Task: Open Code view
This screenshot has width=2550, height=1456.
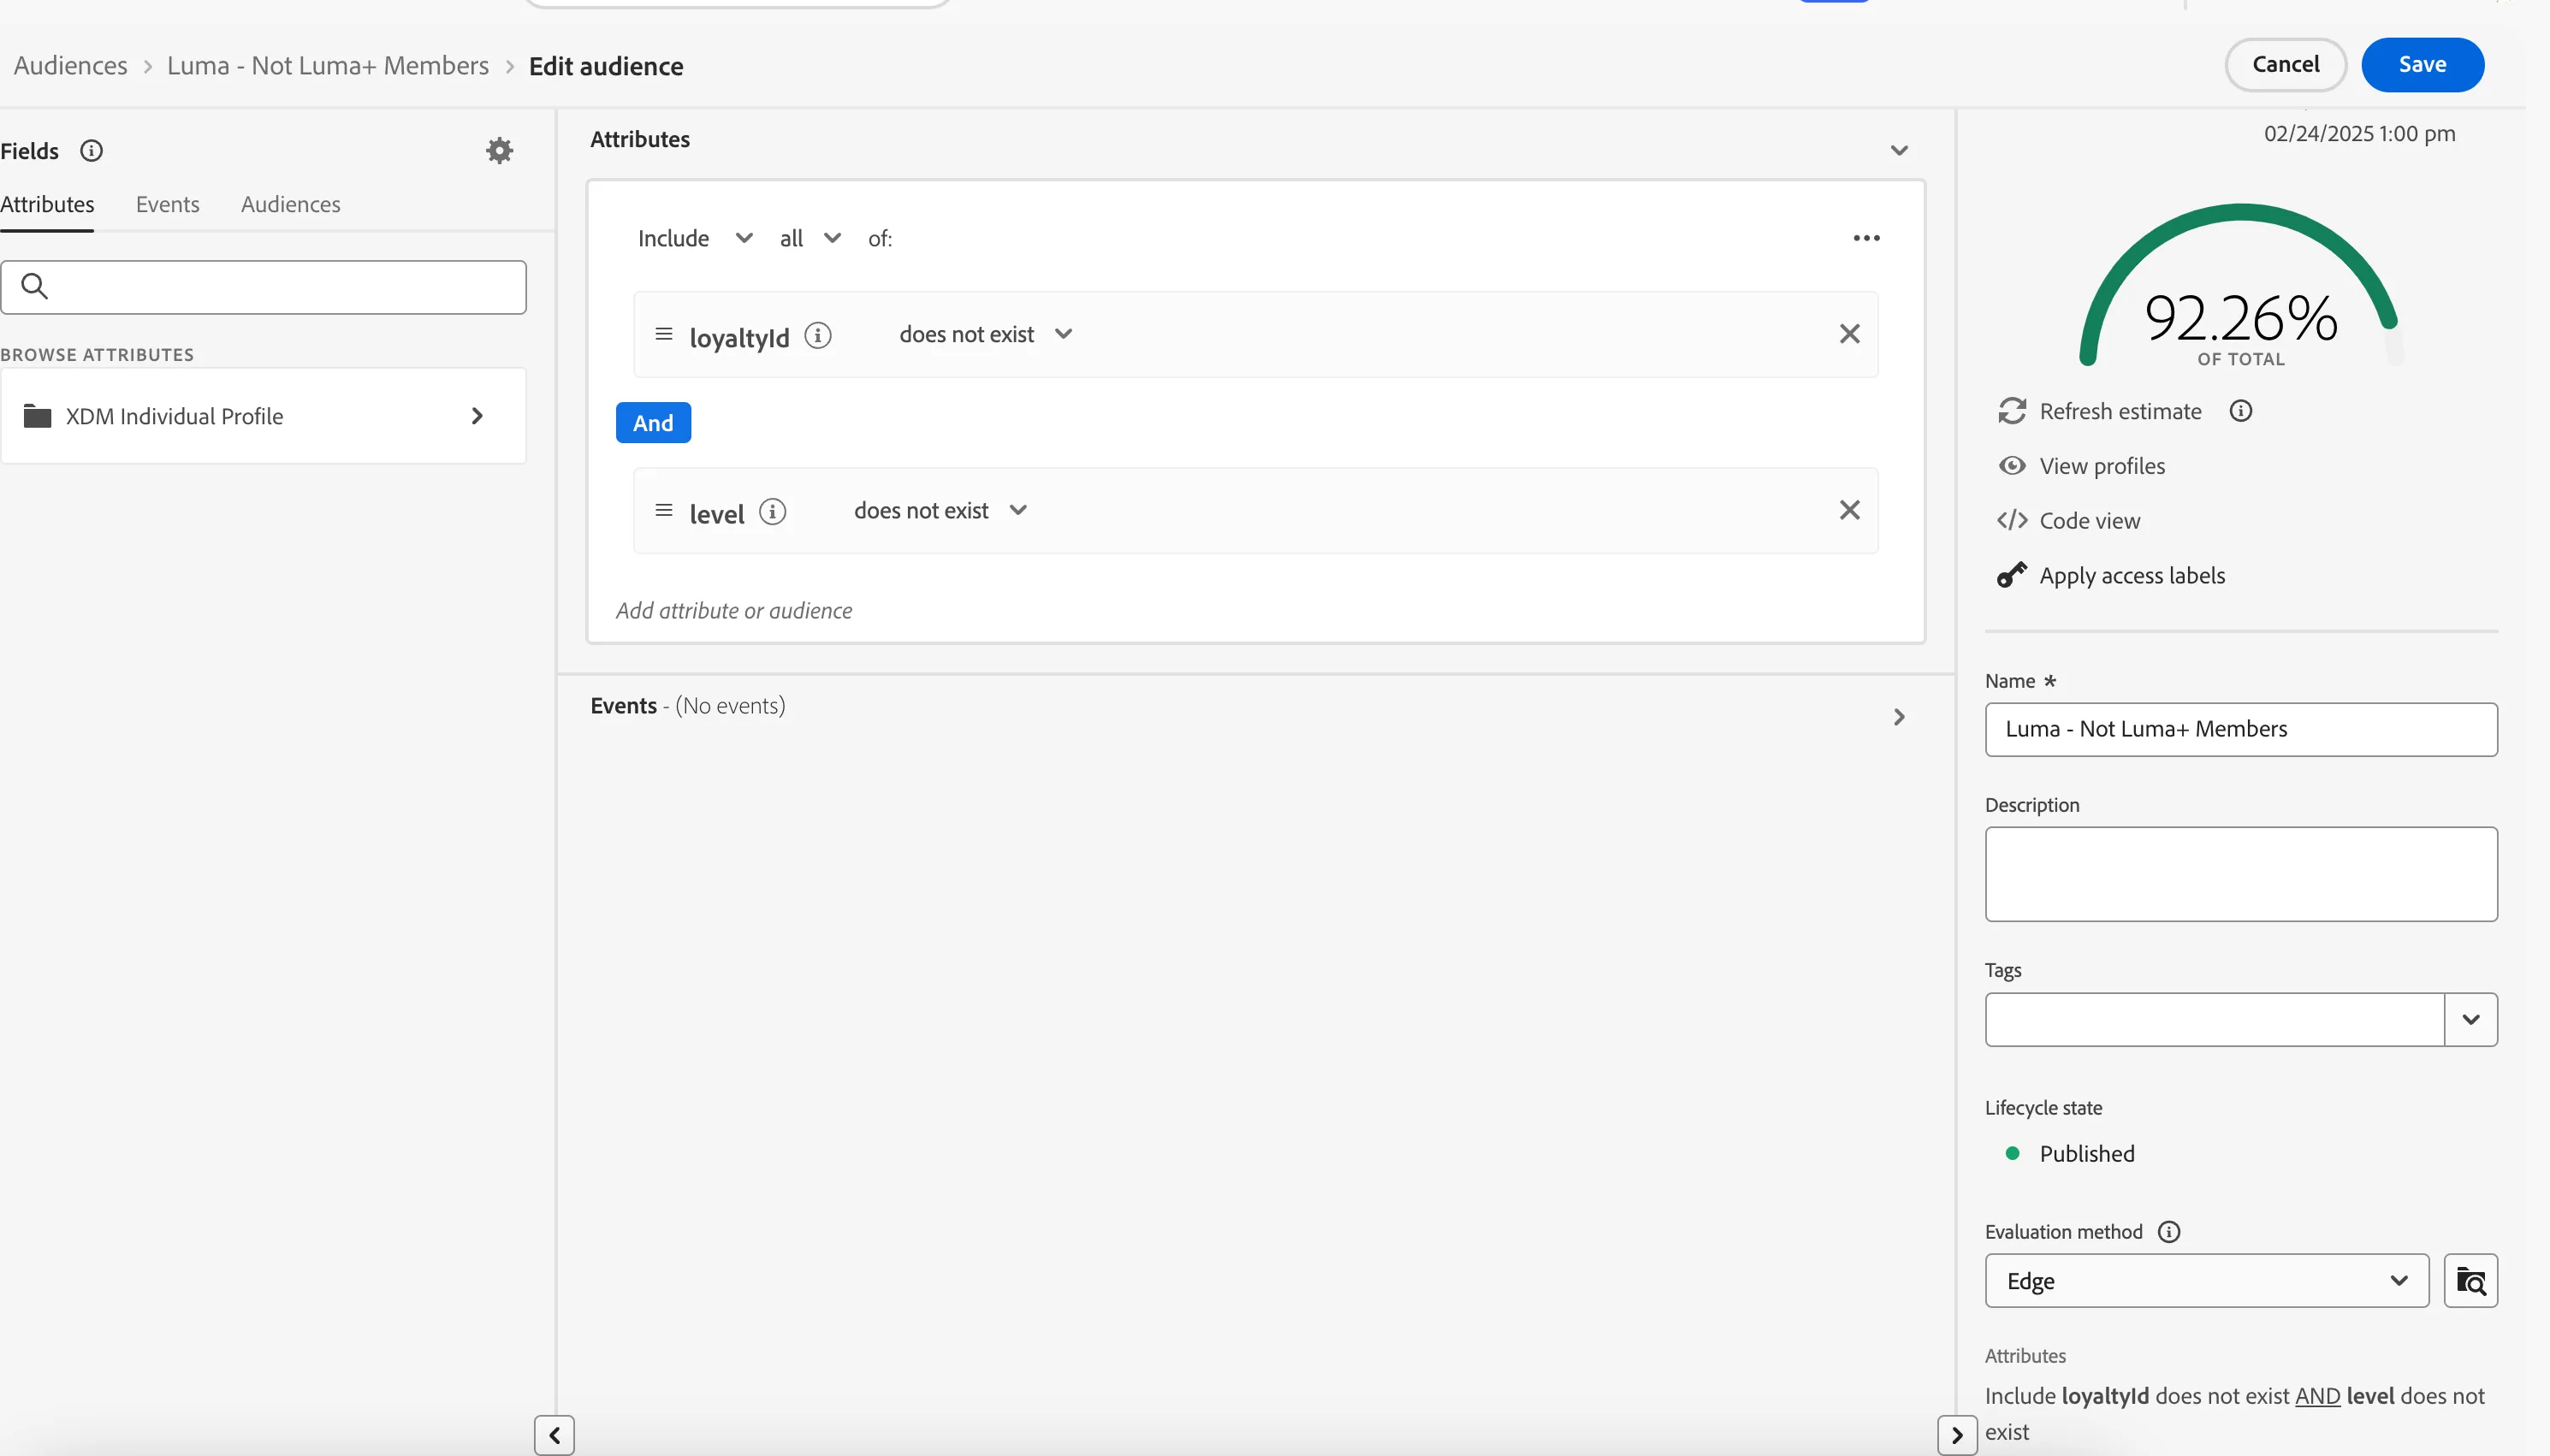Action: (2068, 521)
